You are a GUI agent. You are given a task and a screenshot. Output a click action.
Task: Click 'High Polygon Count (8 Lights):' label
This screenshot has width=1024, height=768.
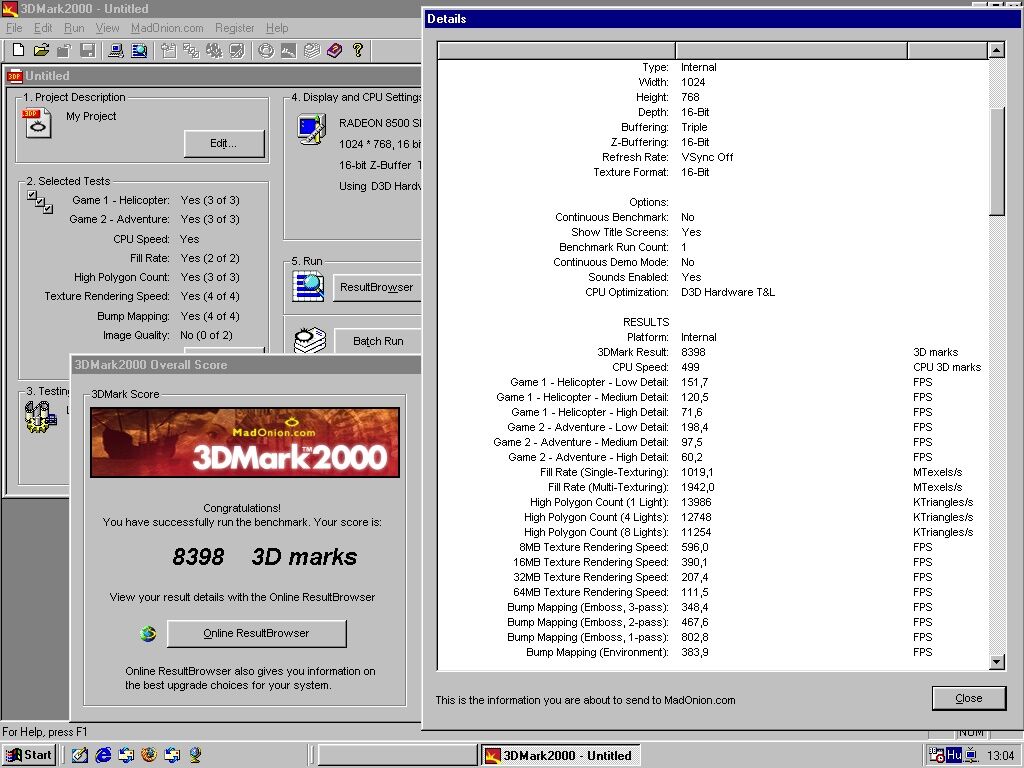[597, 532]
